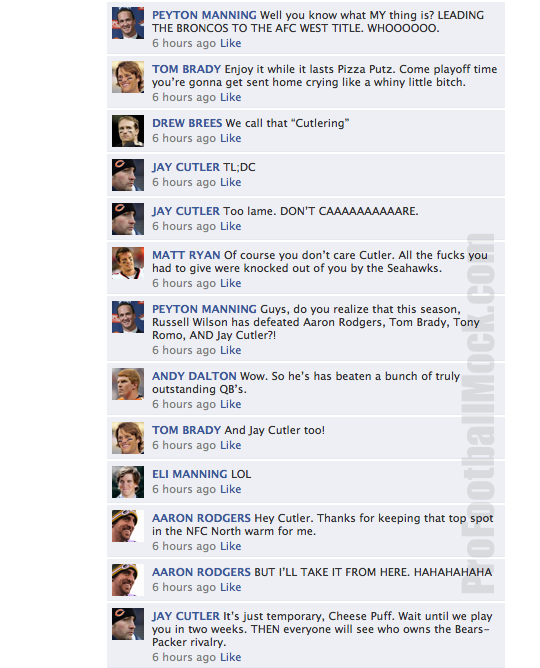Select Jay Cutler's avatar next to the TL;DC comment

[128, 175]
